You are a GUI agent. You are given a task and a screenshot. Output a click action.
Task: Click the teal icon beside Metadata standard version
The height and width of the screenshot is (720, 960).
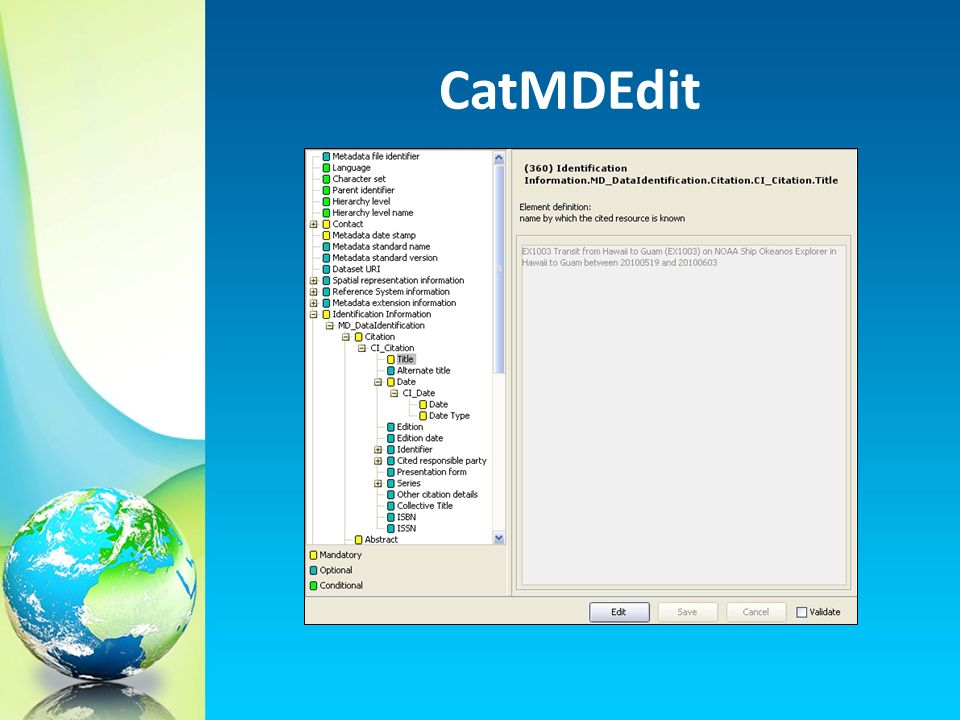coord(326,258)
